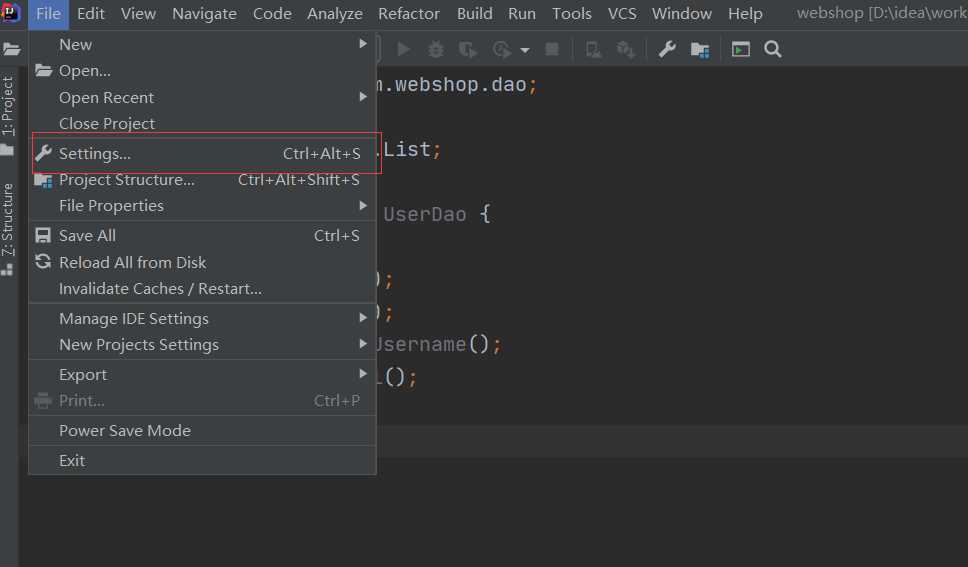Choose Invalidate Caches / Restart...
Screen dimensions: 968x567
pyautogui.click(x=202, y=288)
